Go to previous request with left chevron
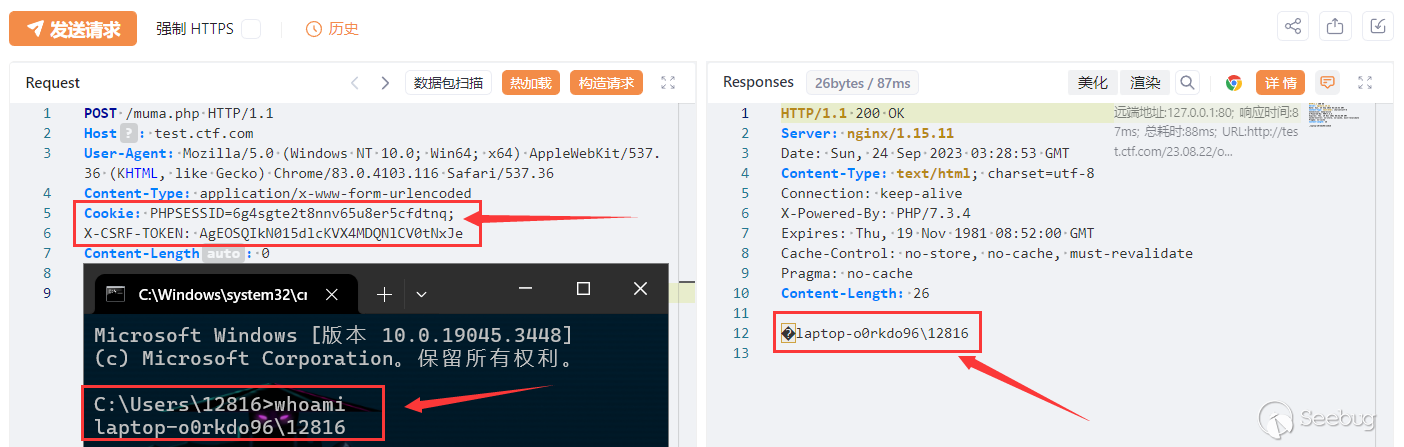Image resolution: width=1404 pixels, height=447 pixels. coord(353,83)
